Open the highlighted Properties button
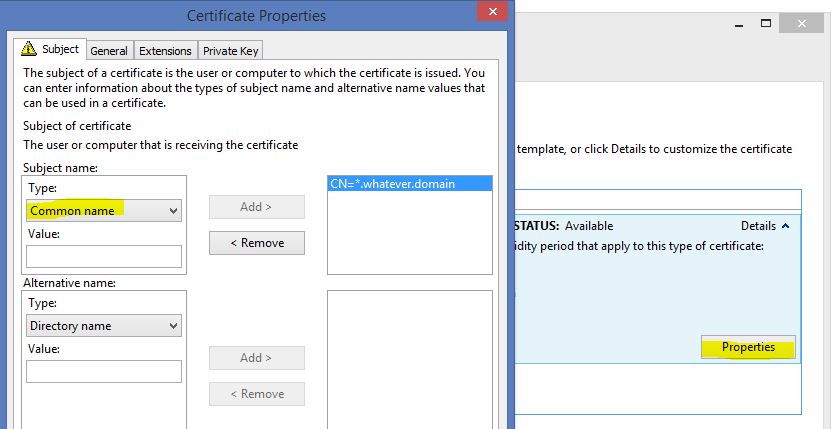The width and height of the screenshot is (834, 429). point(747,348)
